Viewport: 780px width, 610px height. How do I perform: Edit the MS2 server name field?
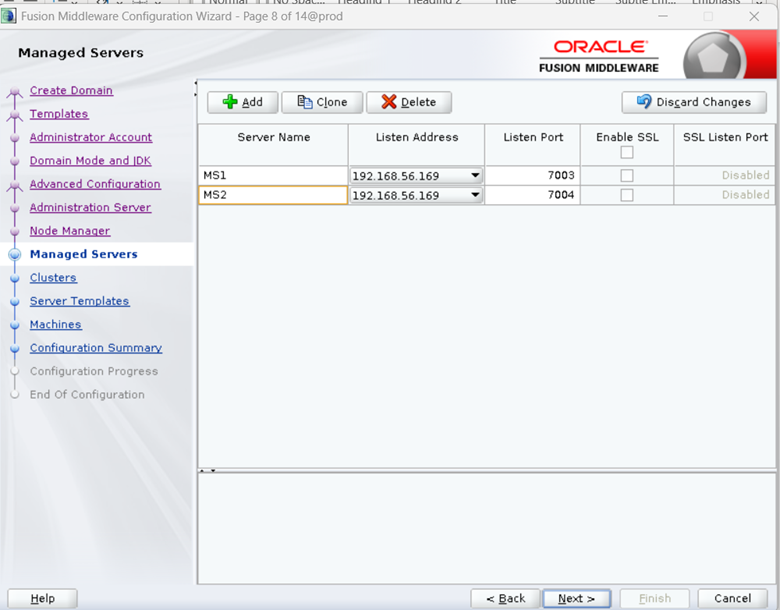pos(273,195)
